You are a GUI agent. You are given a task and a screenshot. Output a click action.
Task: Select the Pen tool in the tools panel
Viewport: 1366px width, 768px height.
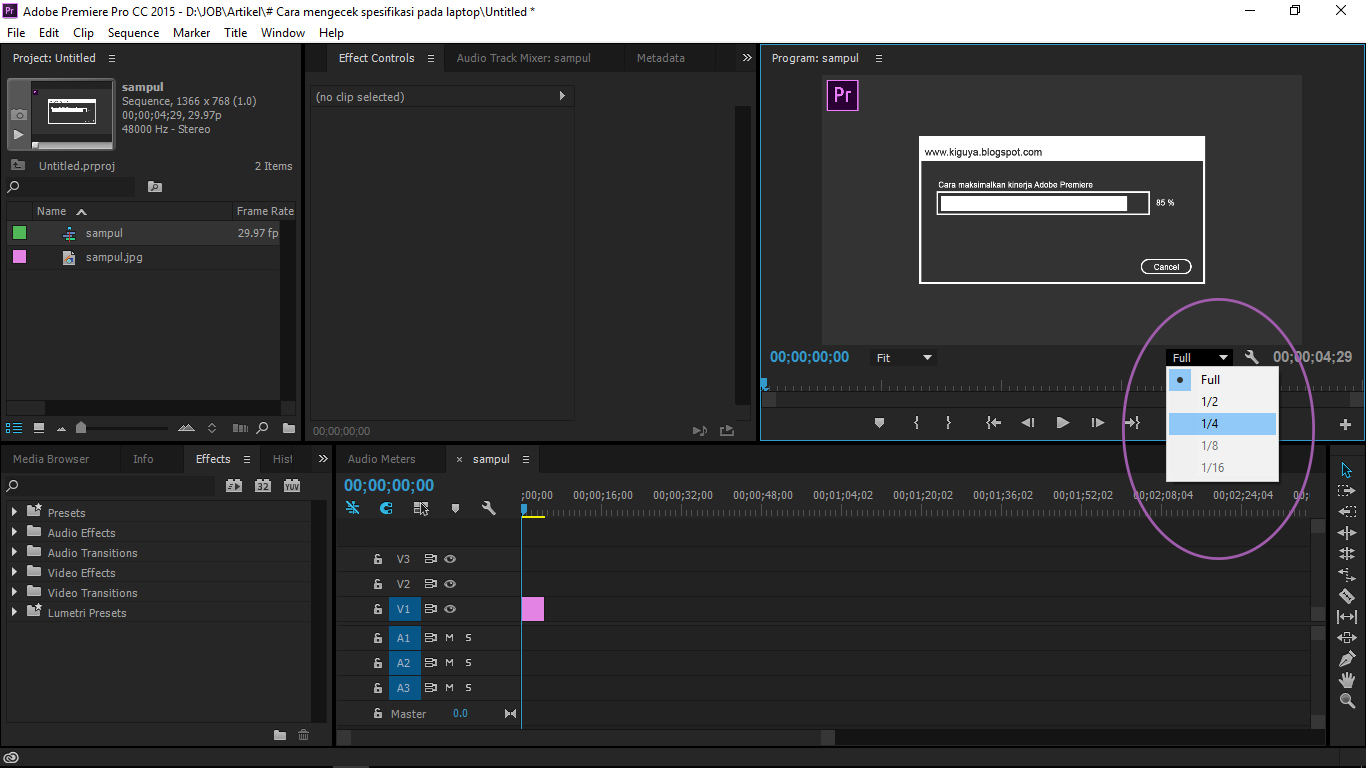1347,658
